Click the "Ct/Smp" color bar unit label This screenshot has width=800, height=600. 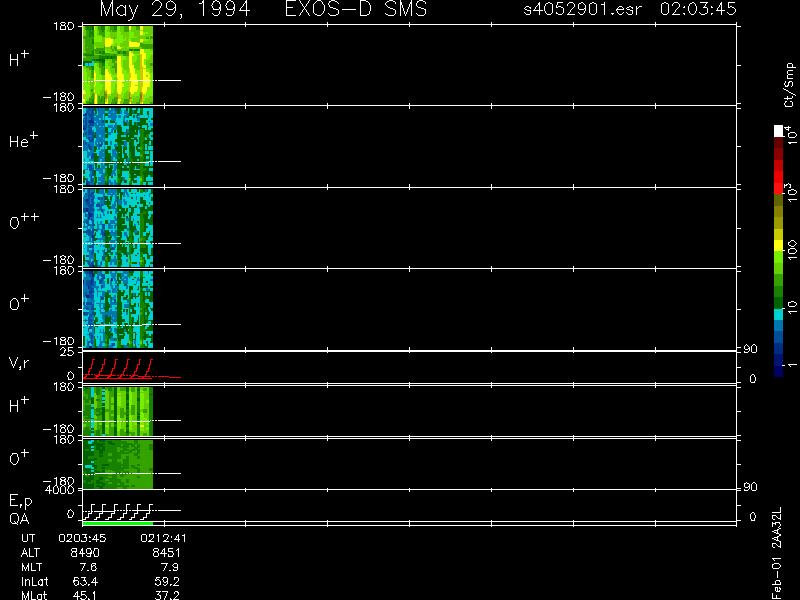pos(789,85)
